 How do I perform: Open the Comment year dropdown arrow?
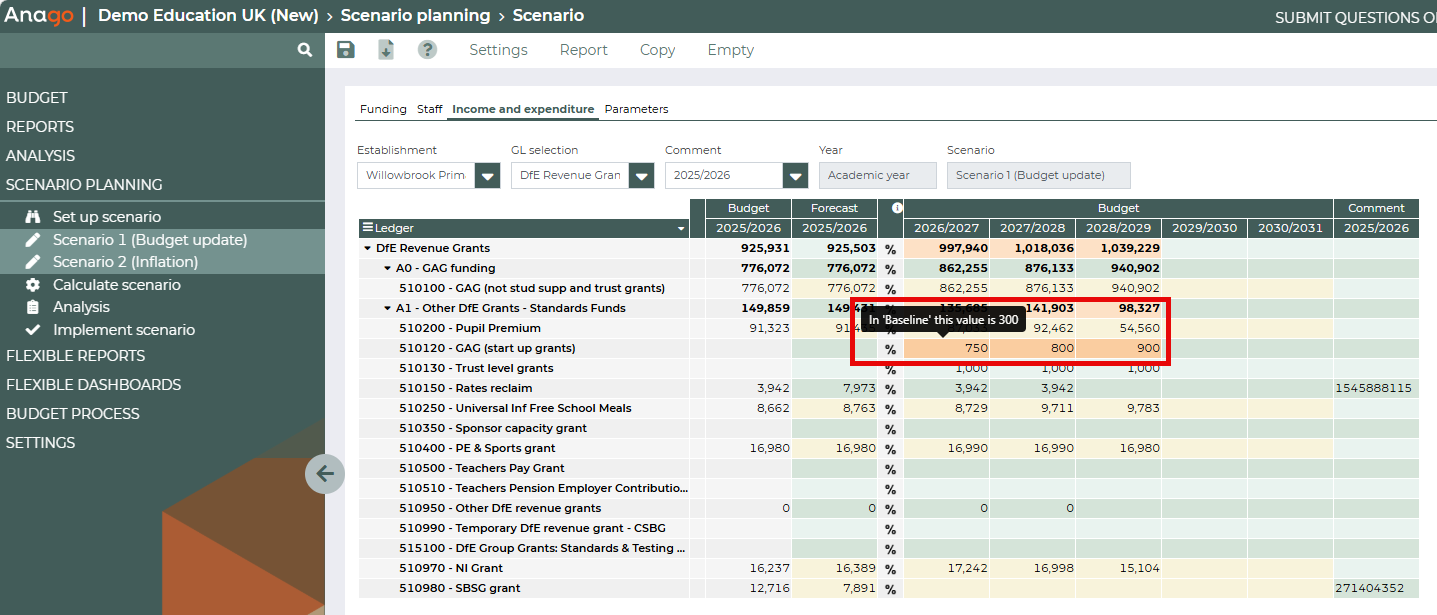tap(795, 176)
